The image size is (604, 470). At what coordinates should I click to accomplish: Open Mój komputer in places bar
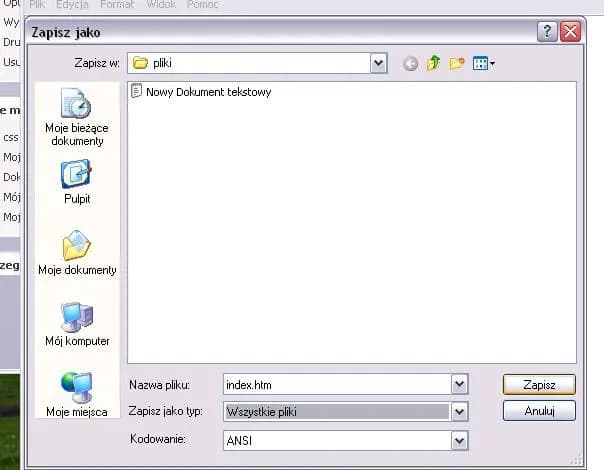76,323
